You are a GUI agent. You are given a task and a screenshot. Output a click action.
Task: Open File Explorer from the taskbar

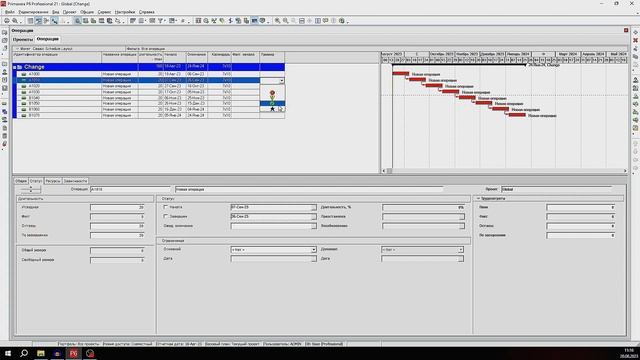[x=40, y=353]
